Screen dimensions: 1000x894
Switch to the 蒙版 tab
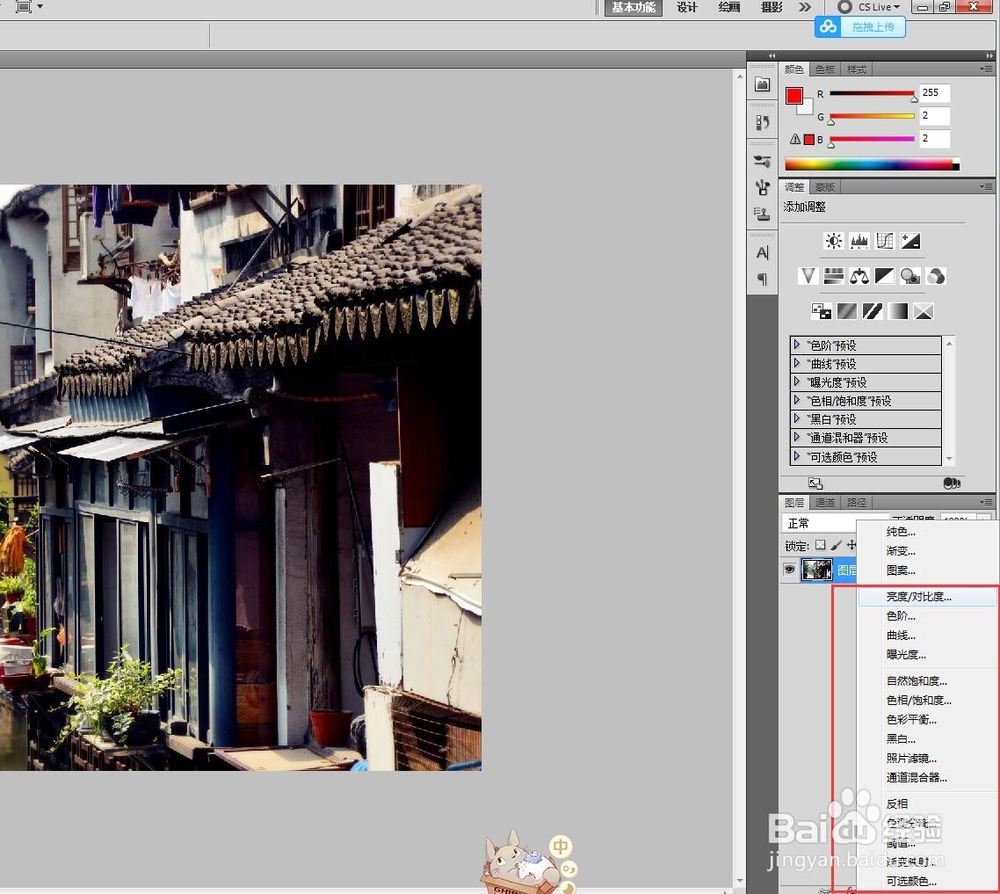tap(825, 187)
